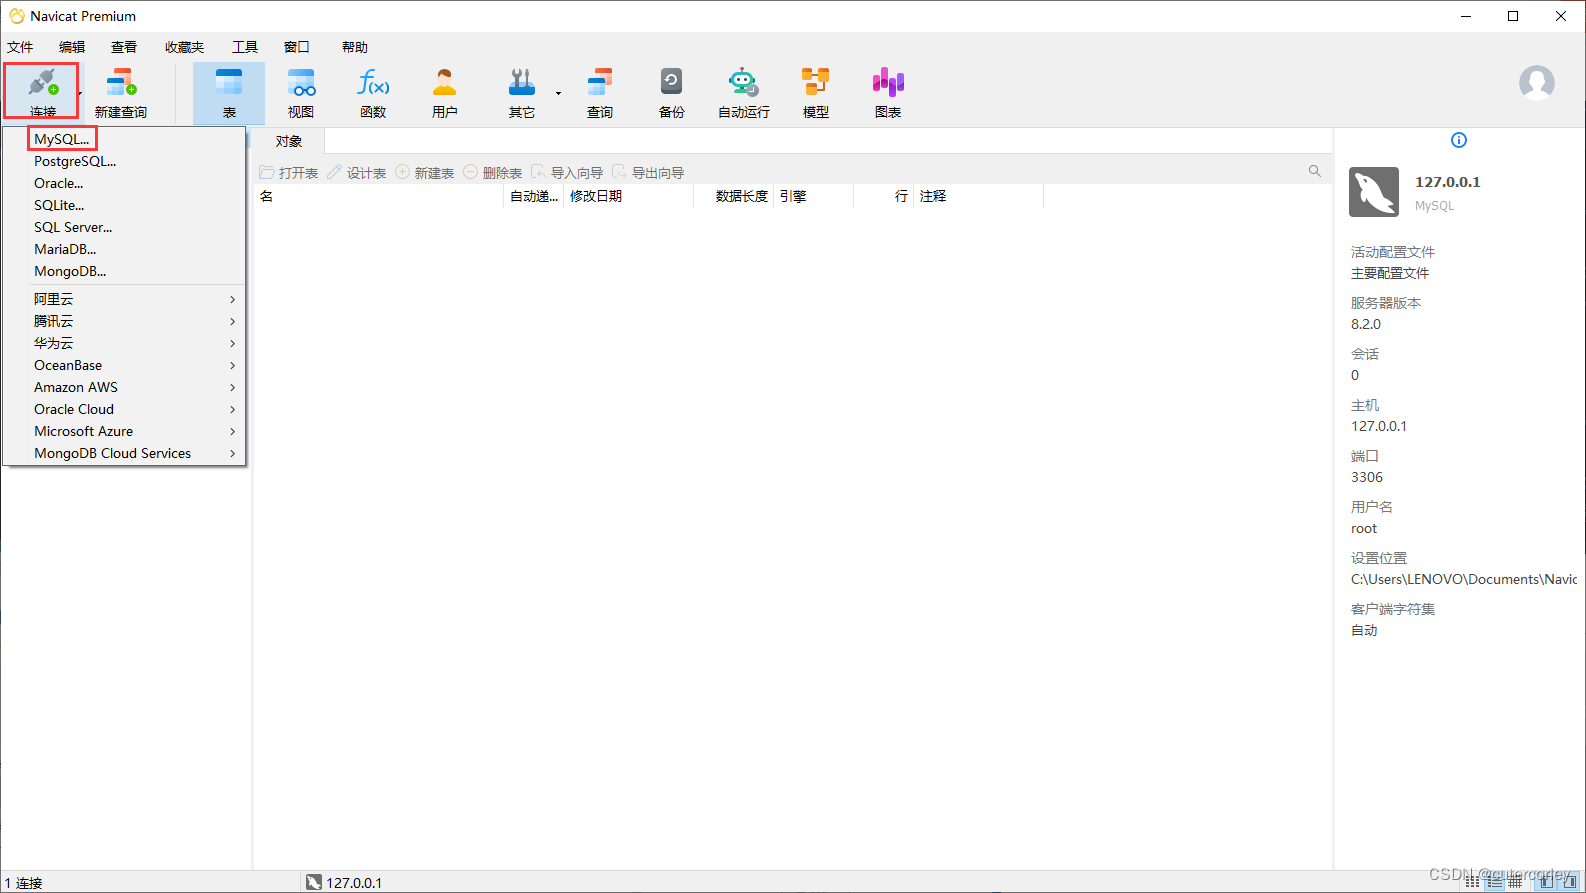Screen dimensions: 1586x893
Task: Click the 其它 (Others) tools icon
Action: tap(521, 93)
